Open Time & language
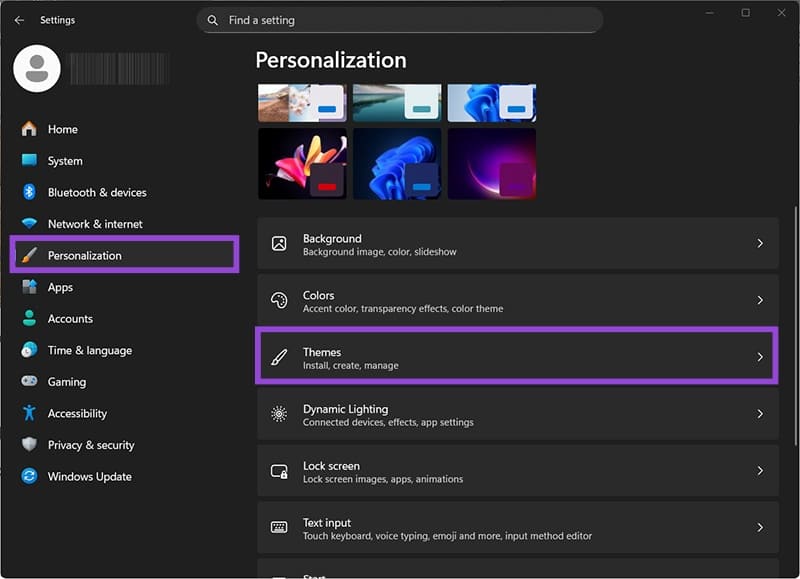800x579 pixels. (x=124, y=350)
